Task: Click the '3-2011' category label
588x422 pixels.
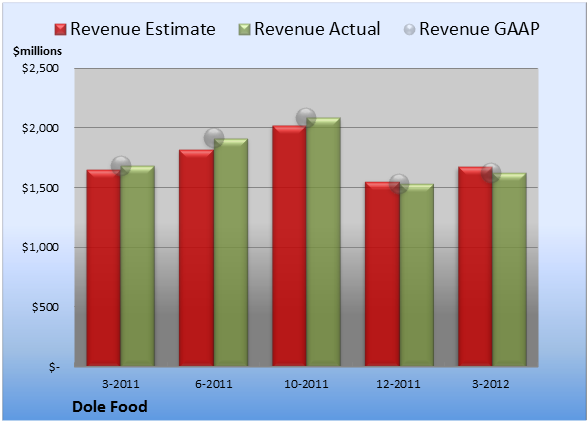Action: 121,384
